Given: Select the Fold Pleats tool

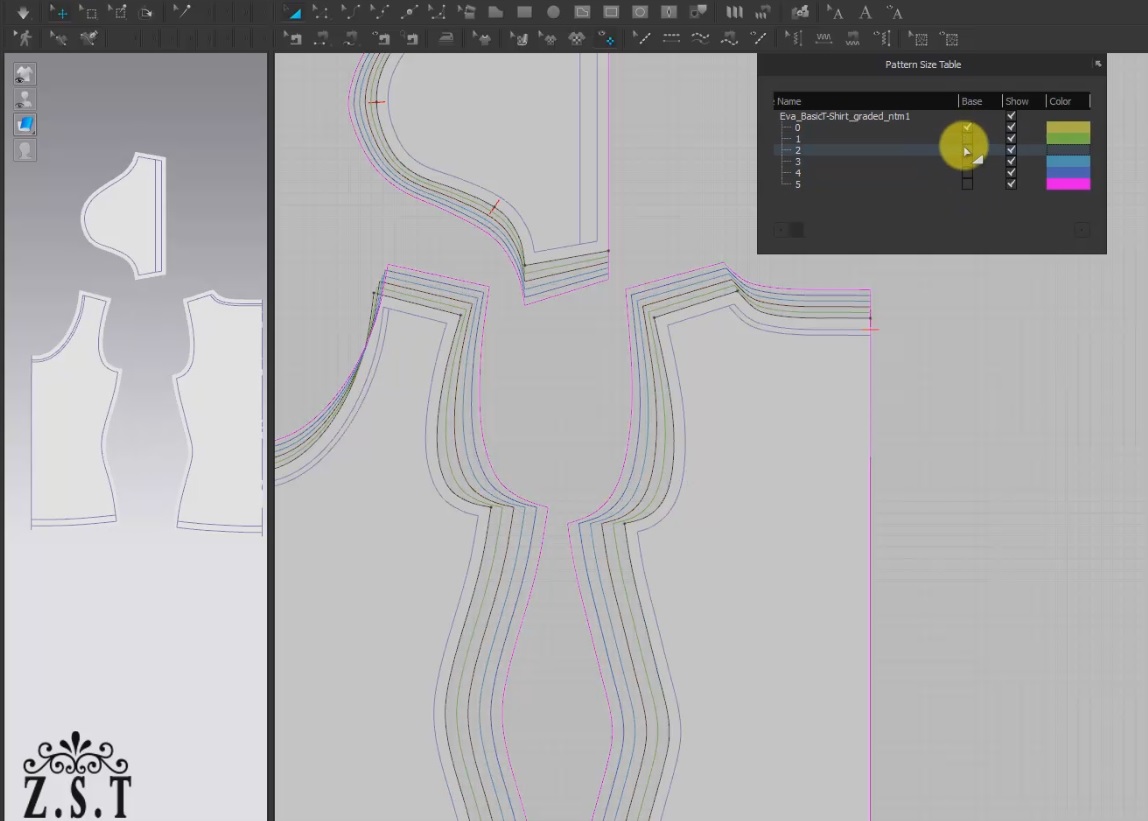Looking at the screenshot, I should (x=734, y=12).
